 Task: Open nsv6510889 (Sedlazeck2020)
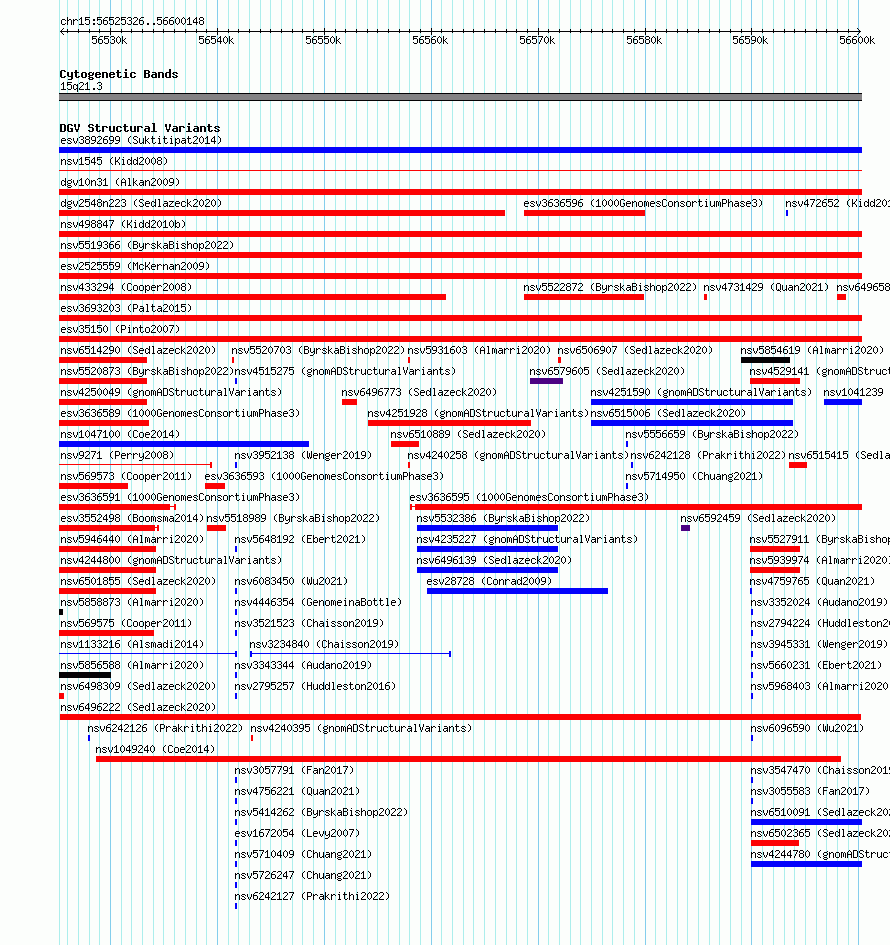[x=468, y=435]
